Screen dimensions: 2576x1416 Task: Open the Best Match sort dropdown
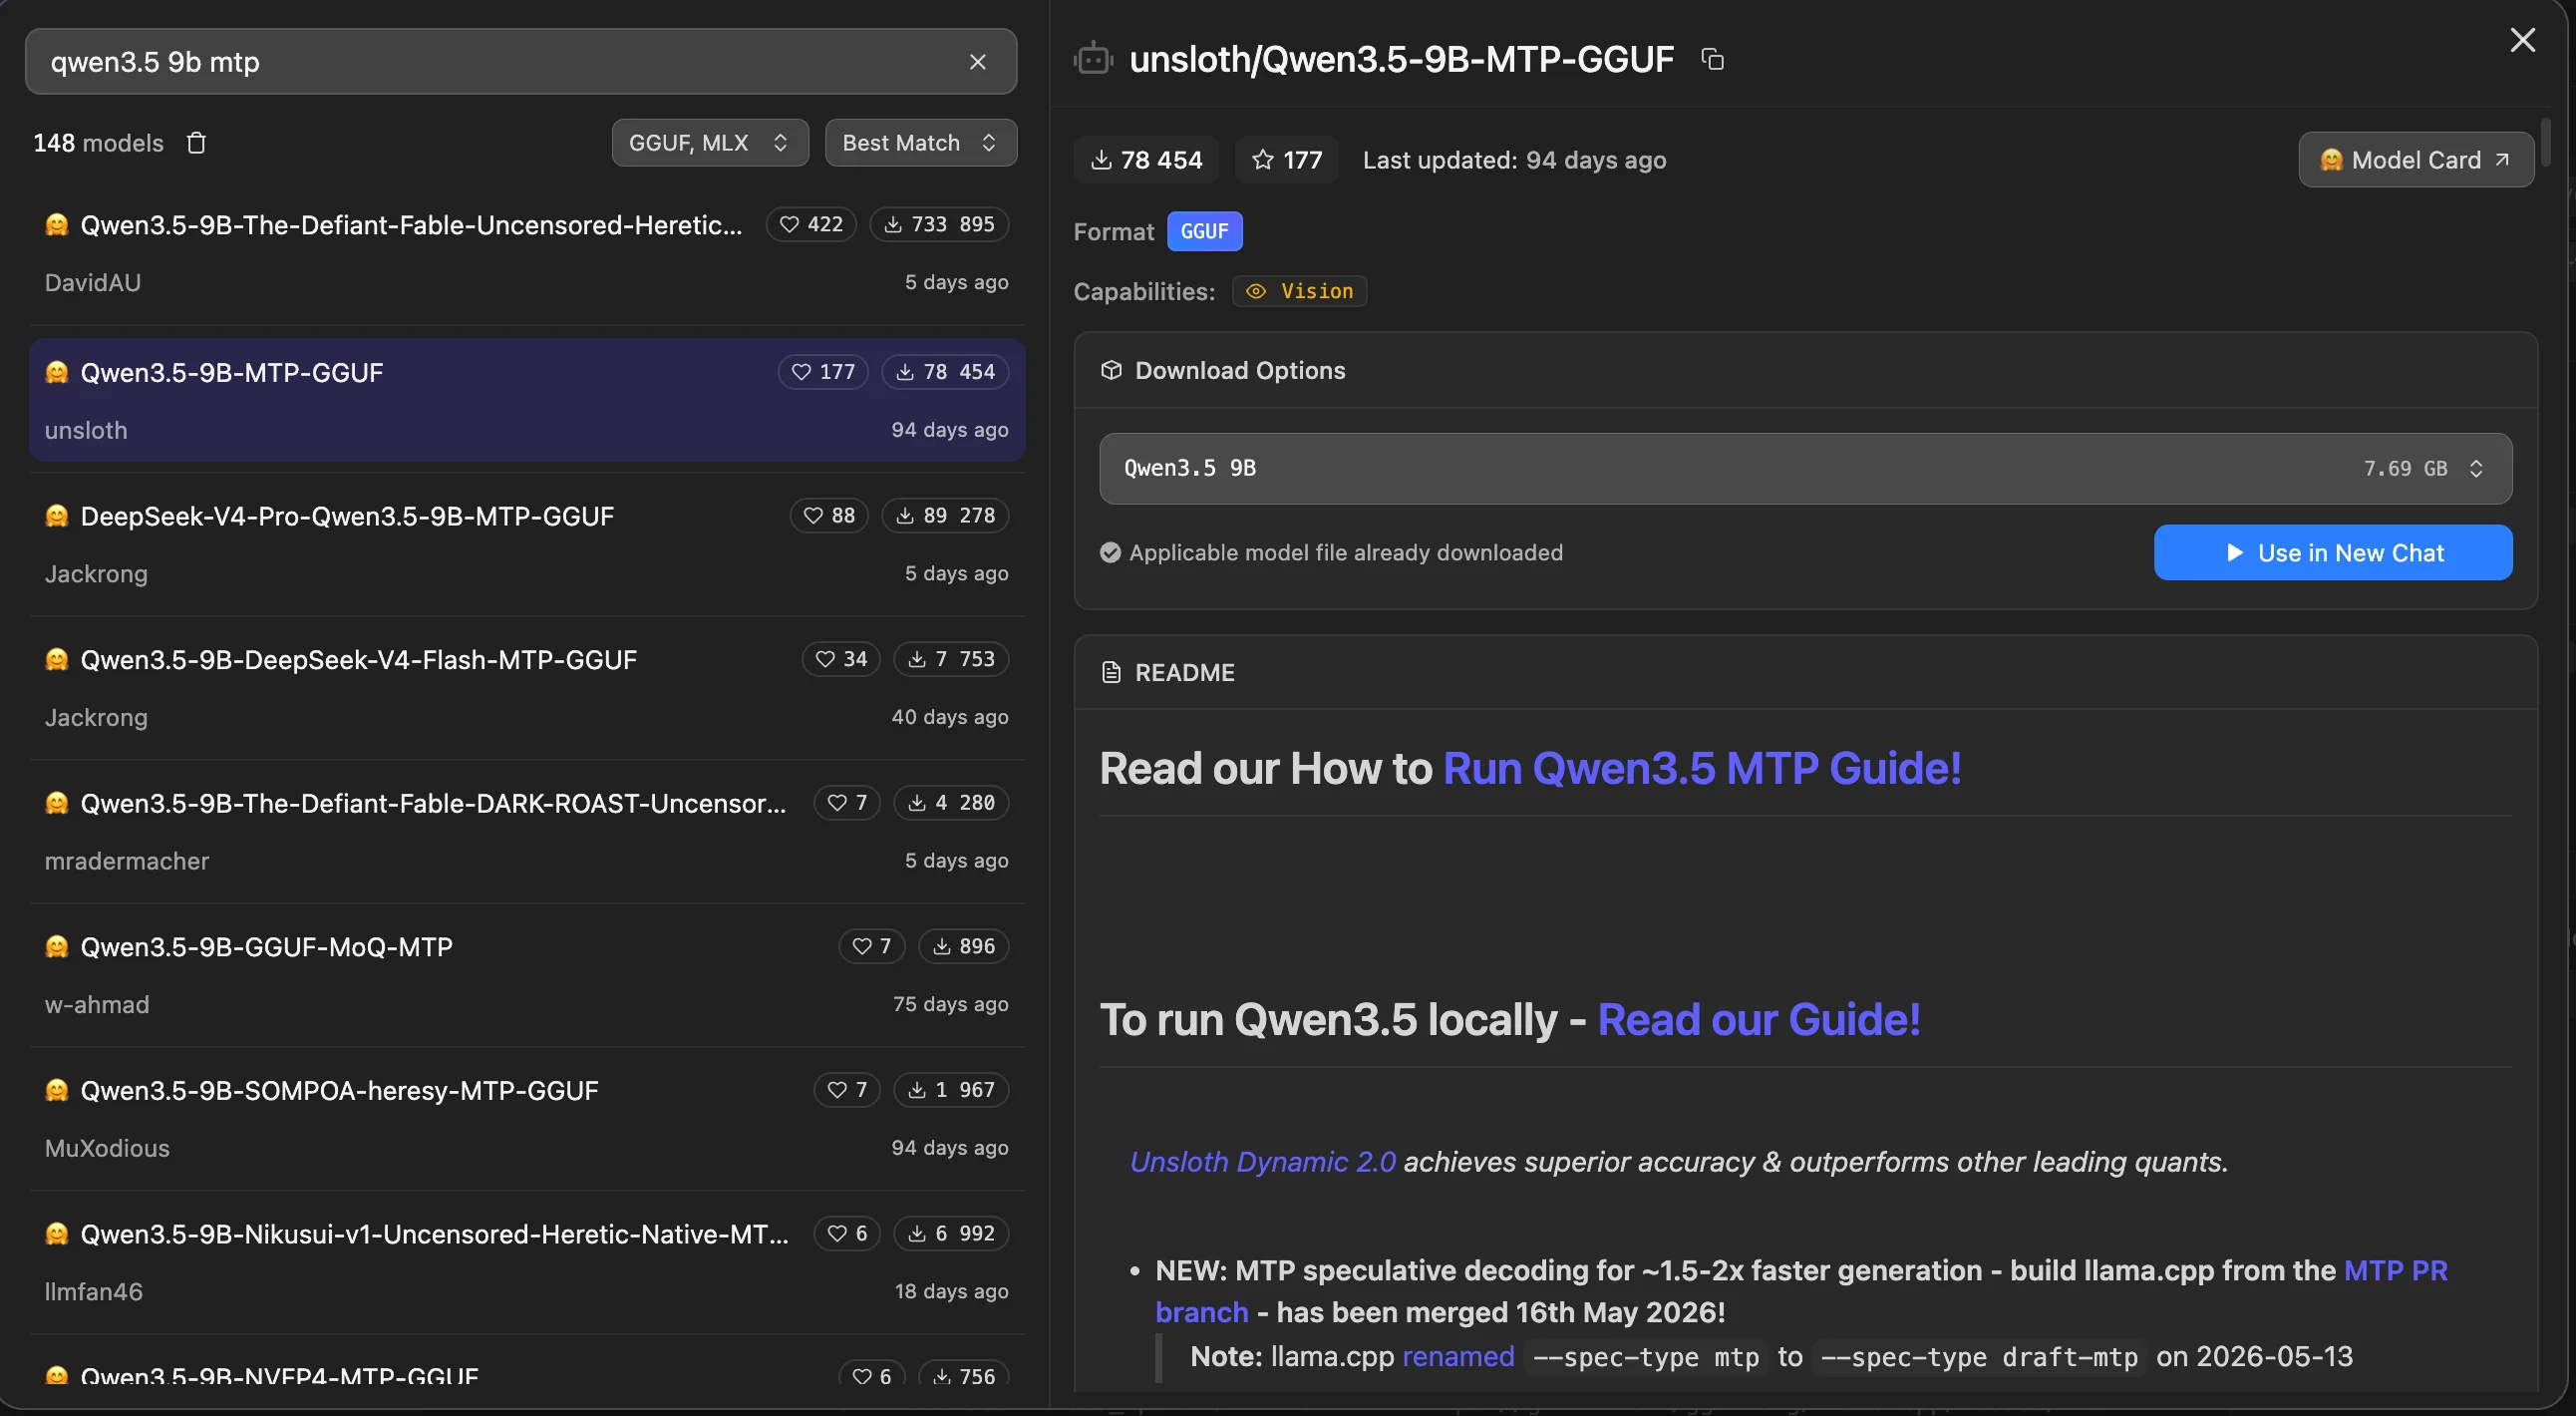point(921,143)
